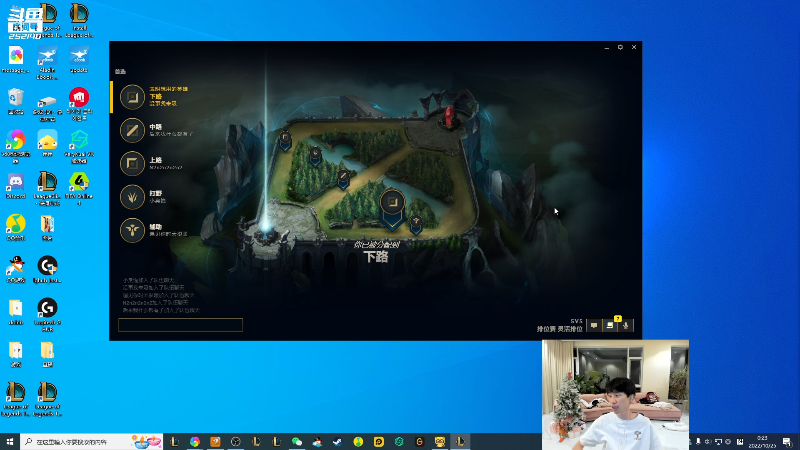Viewport: 800px width, 450px height.
Task: Open the Recycle Bin desktop icon
Action: 16,101
